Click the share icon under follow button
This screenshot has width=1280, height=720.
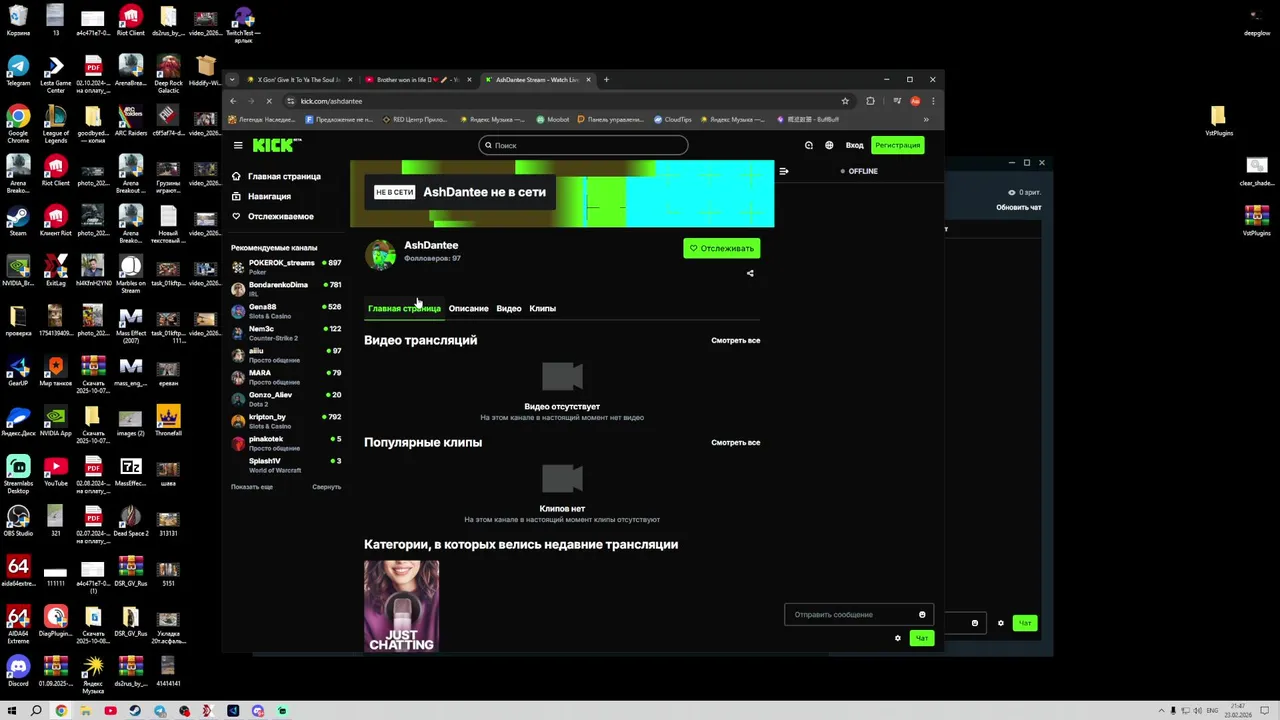[750, 273]
